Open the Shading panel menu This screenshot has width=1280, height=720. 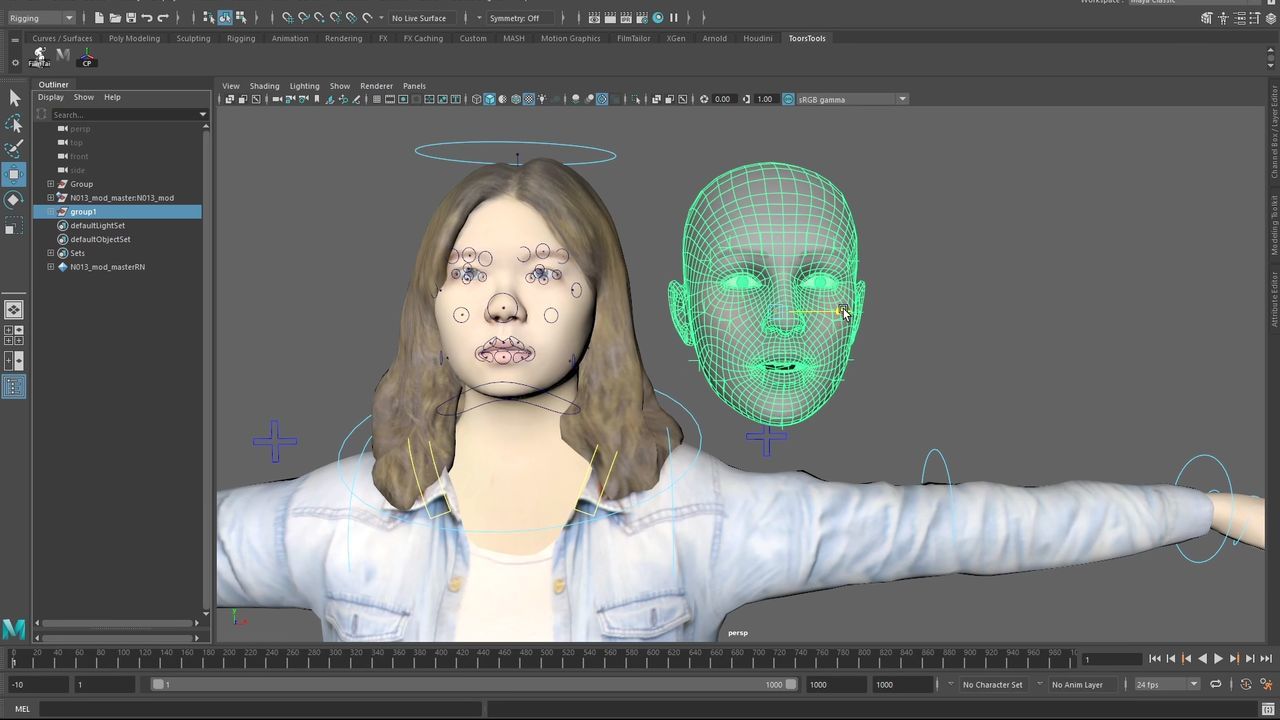(x=264, y=86)
